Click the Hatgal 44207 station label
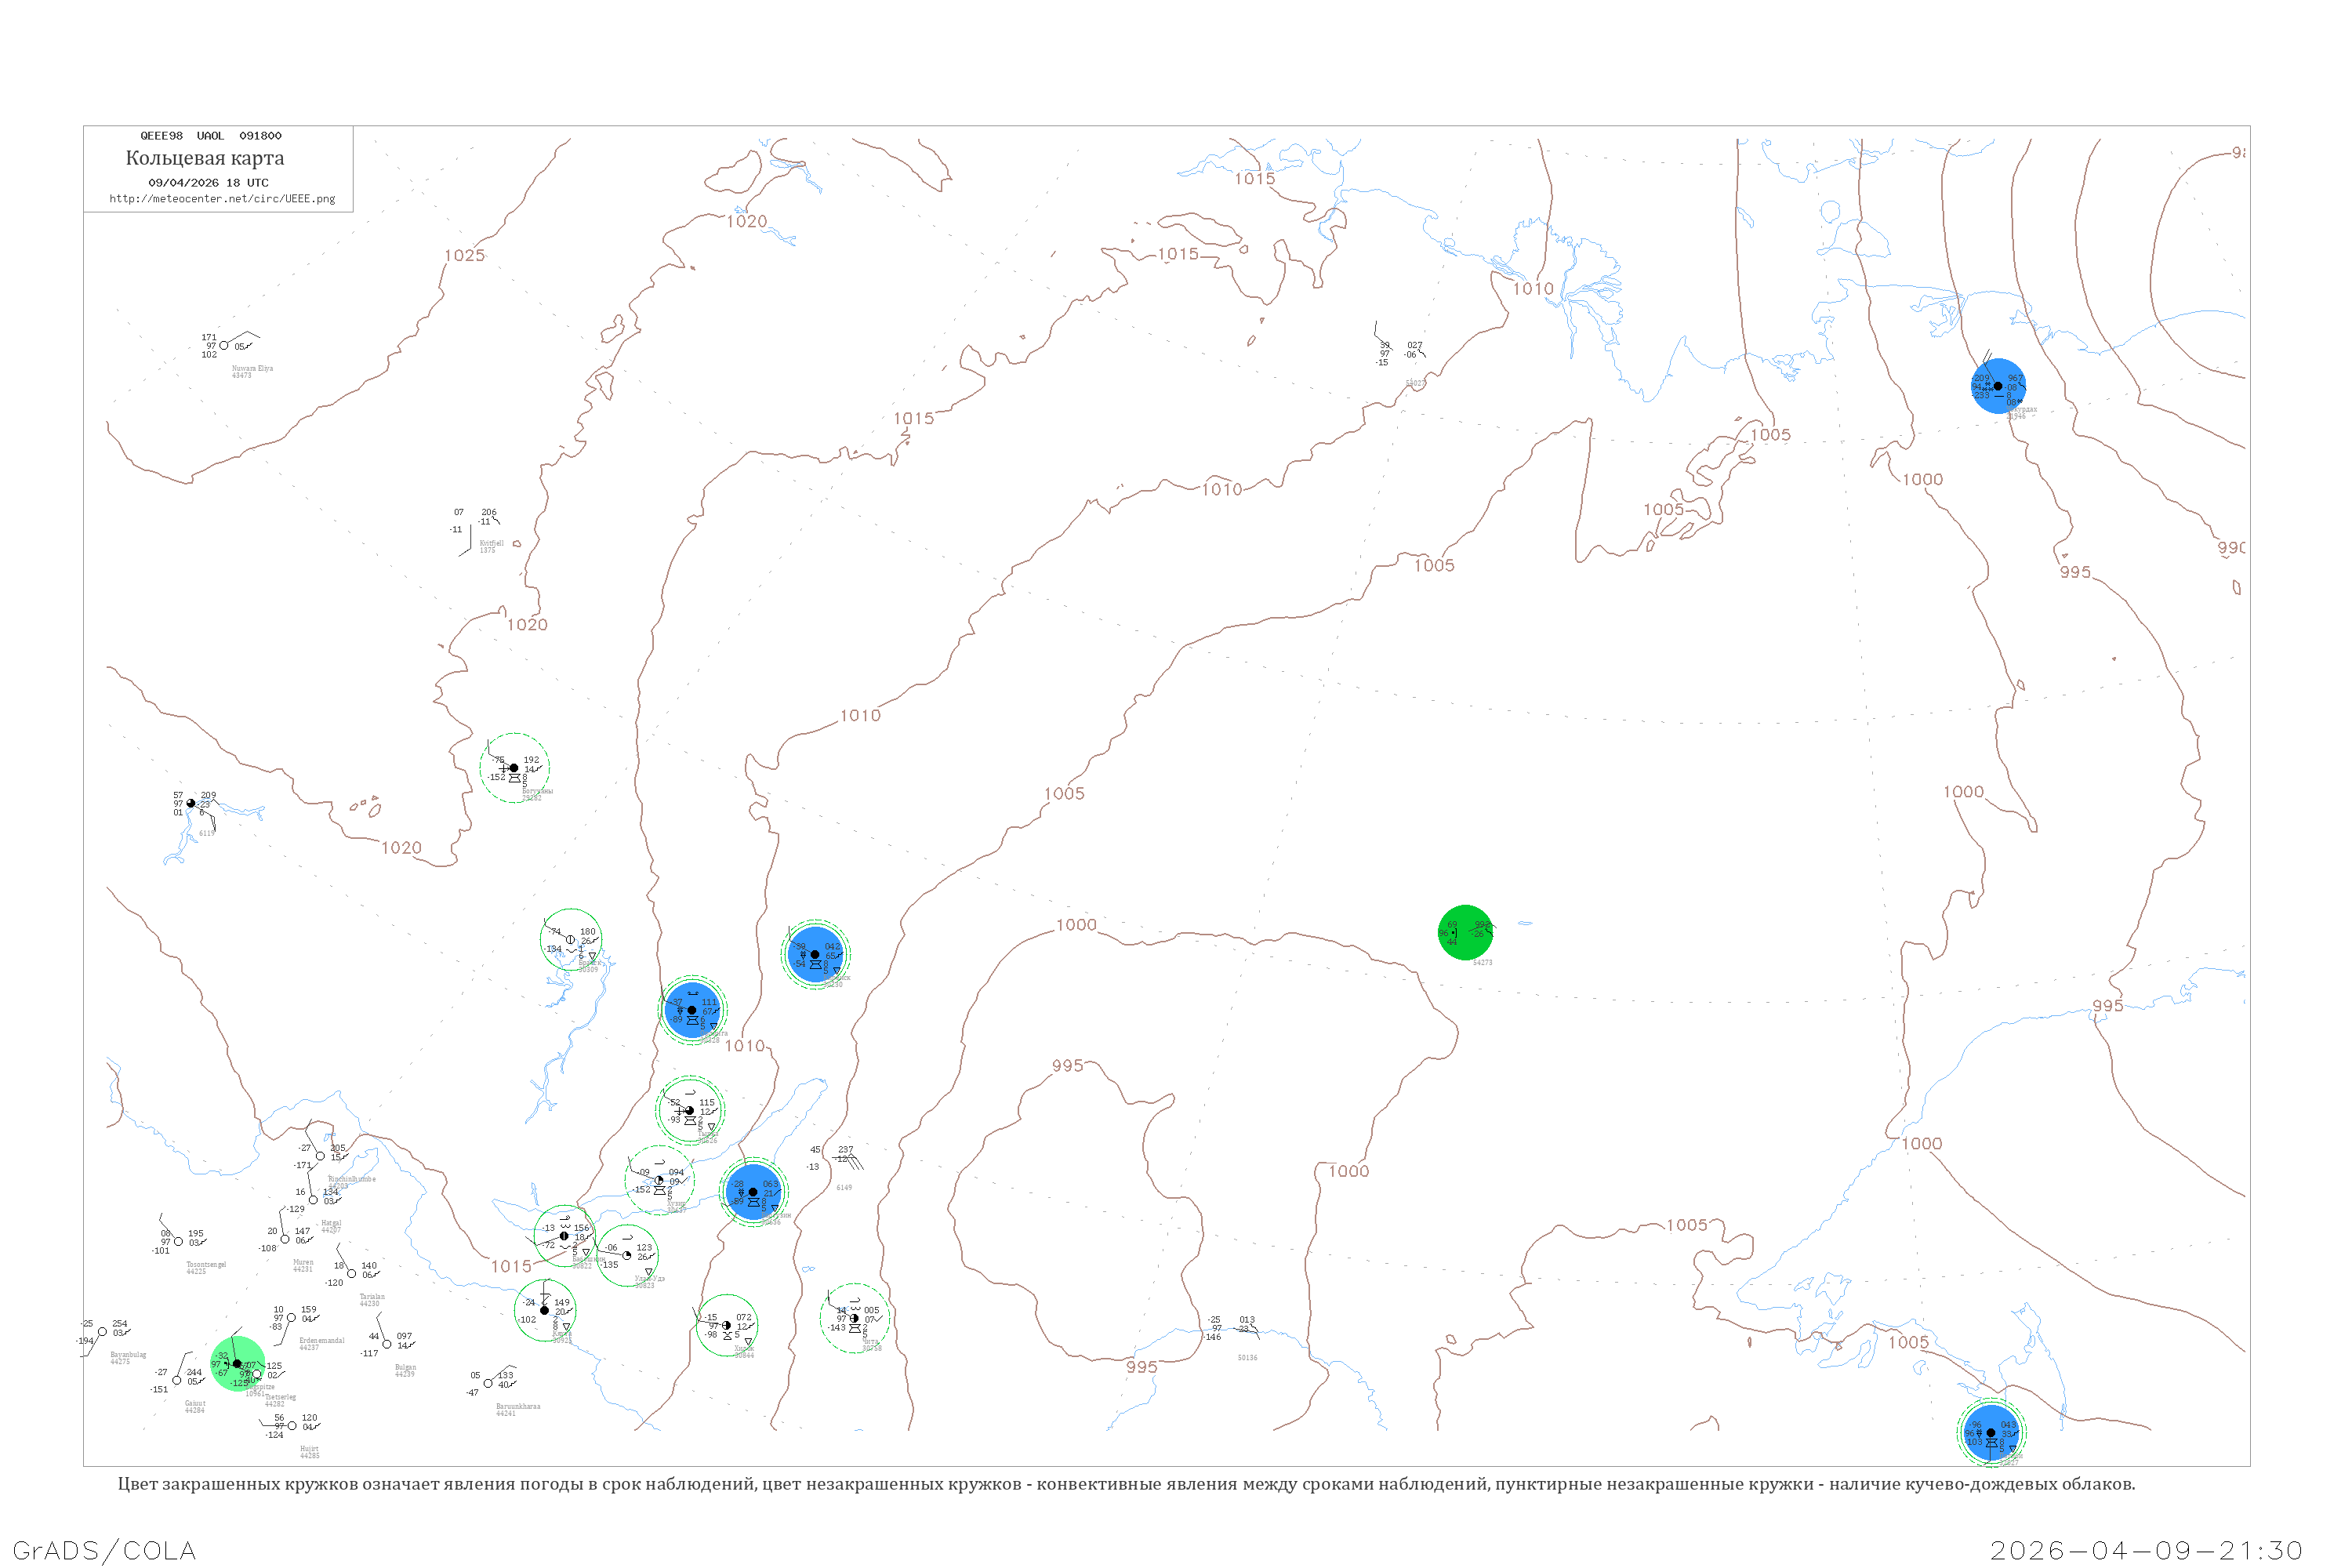 (x=331, y=1225)
